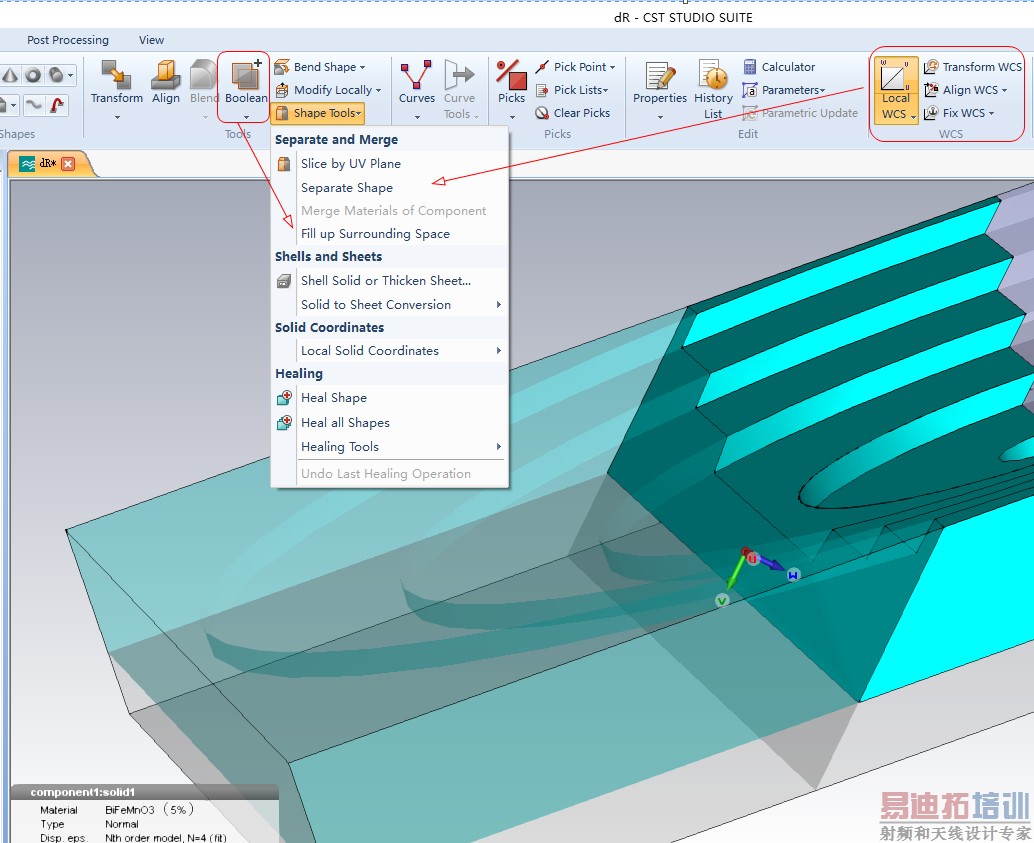
Task: Choose the wavy curve shape tool
Action: coord(33,104)
